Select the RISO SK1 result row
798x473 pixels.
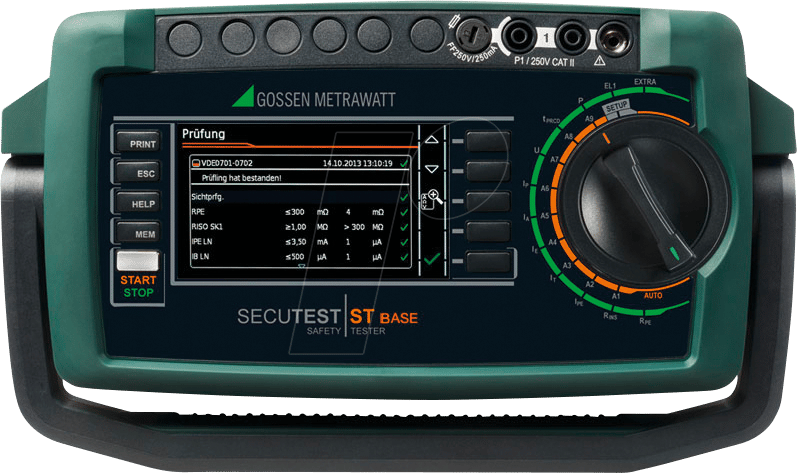300,227
